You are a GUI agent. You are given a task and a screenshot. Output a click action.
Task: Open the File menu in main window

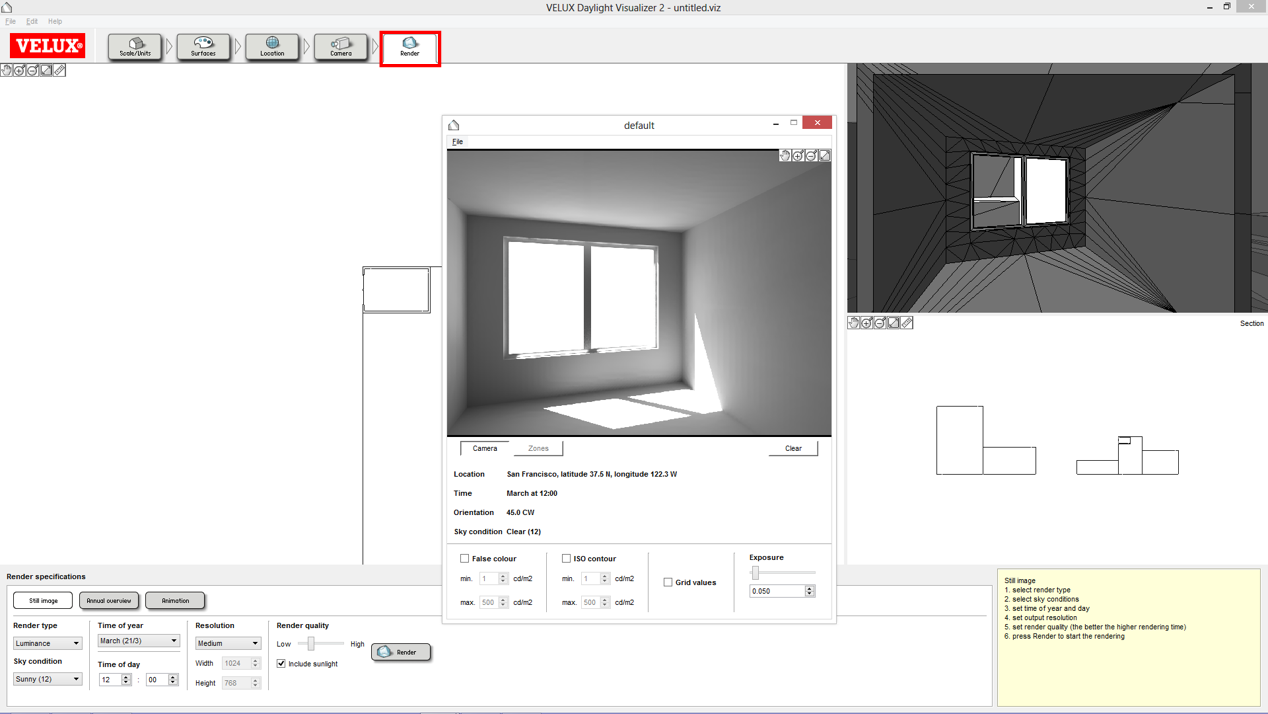10,21
